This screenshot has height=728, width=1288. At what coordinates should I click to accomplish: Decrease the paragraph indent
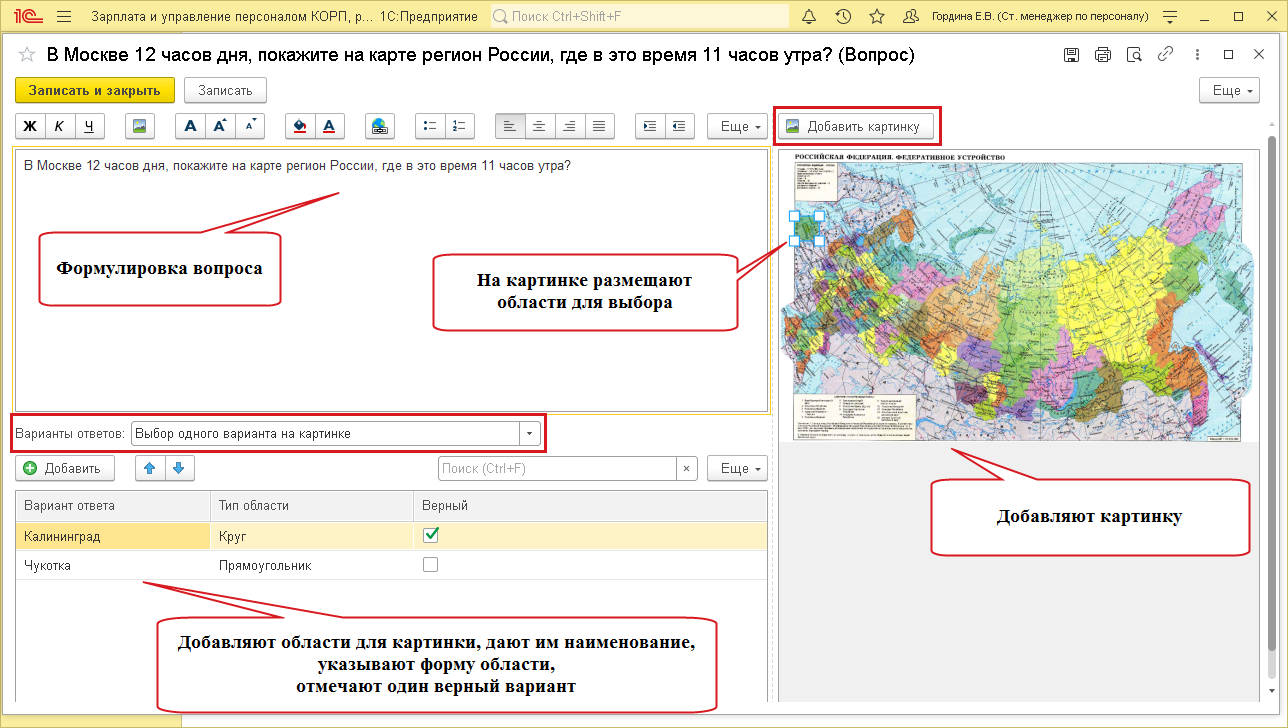tap(680, 126)
